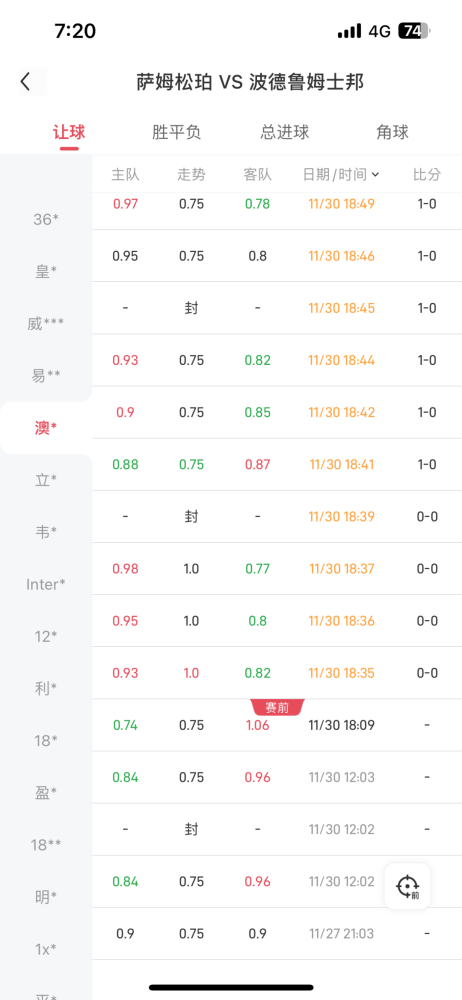Screen dimensions: 462x1000
Task: Tap the 主队 column header
Action: click(x=125, y=175)
